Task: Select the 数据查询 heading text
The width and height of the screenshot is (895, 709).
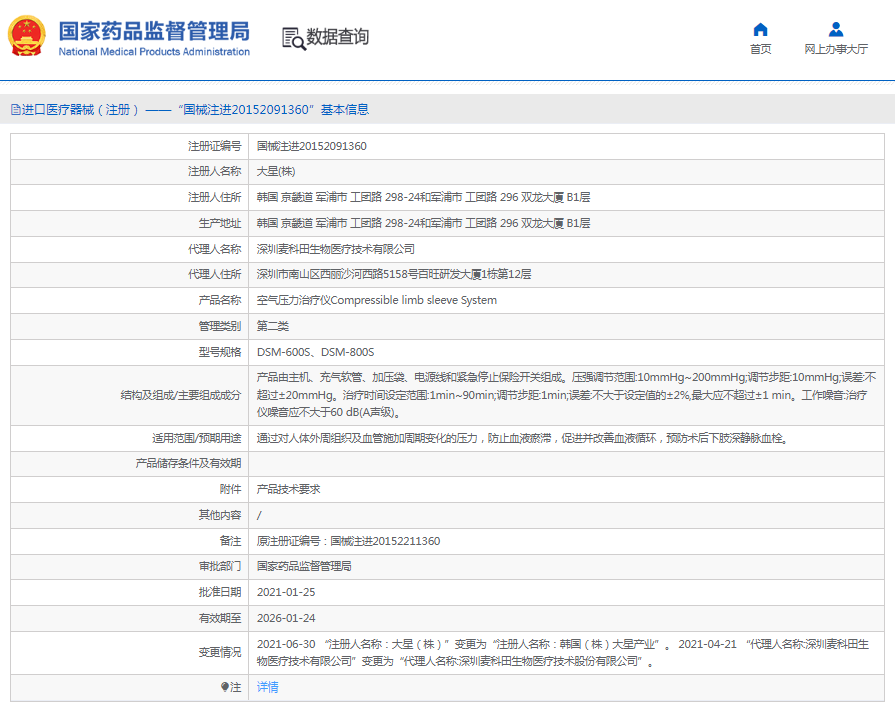Action: point(338,38)
